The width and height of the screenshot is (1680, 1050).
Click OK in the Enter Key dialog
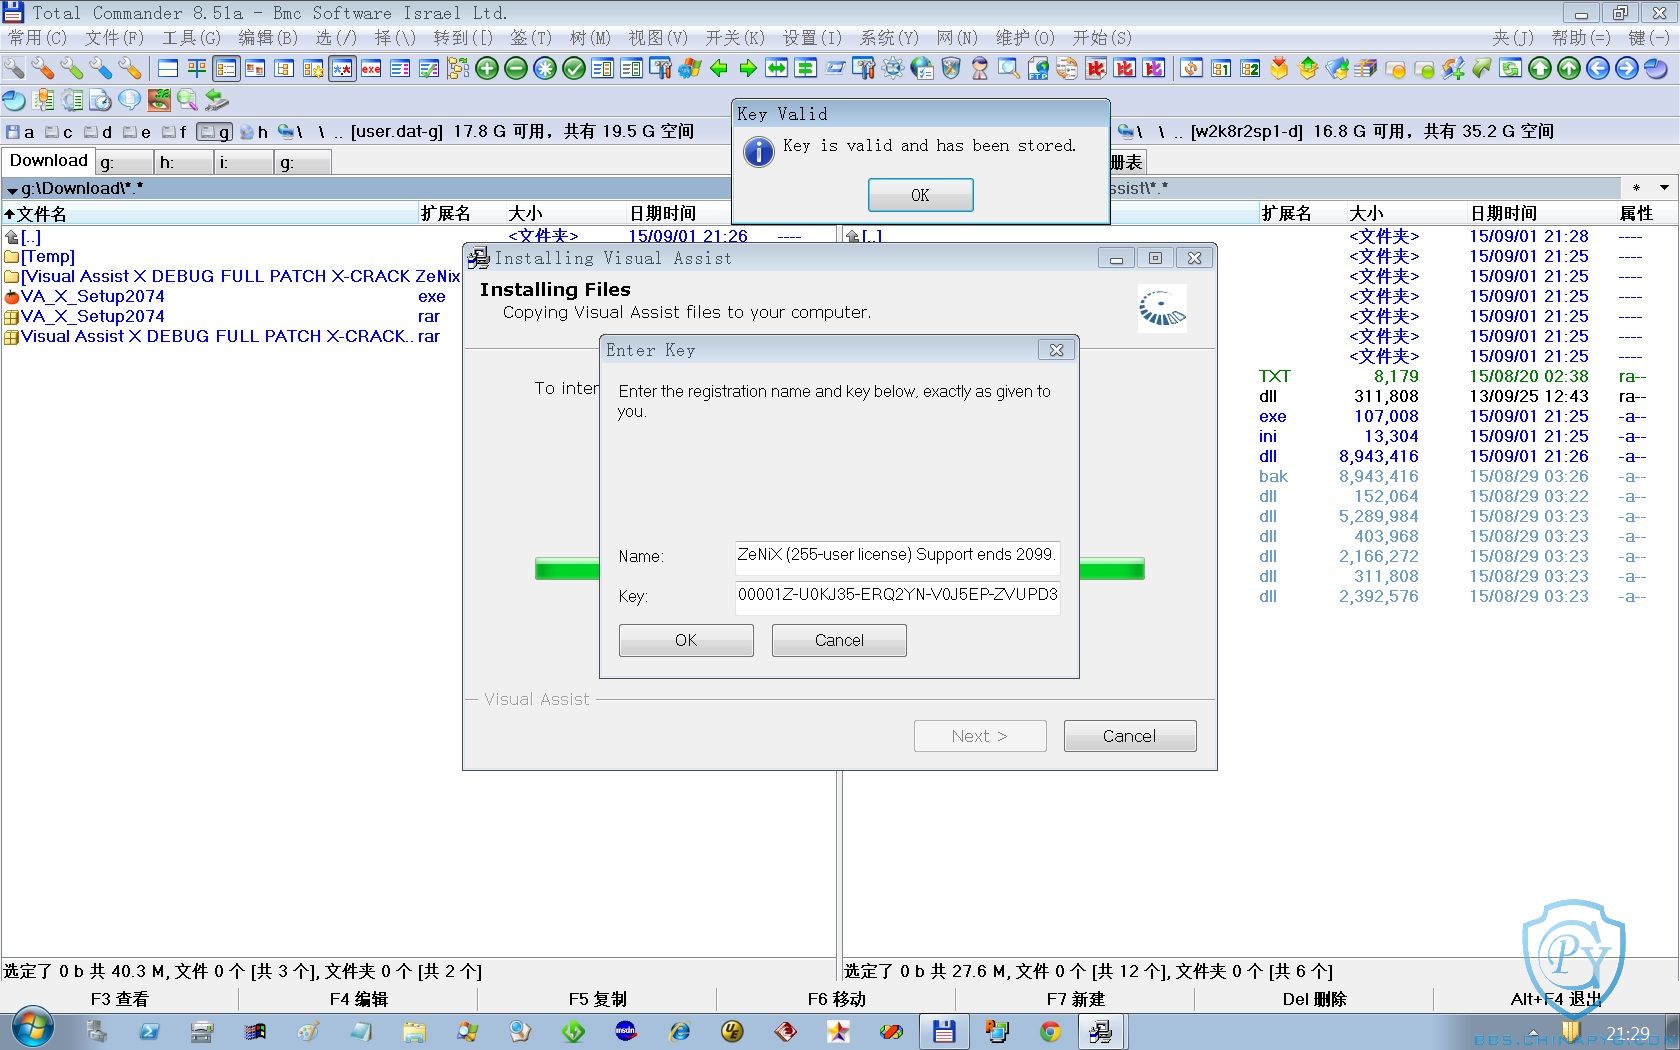click(x=686, y=640)
